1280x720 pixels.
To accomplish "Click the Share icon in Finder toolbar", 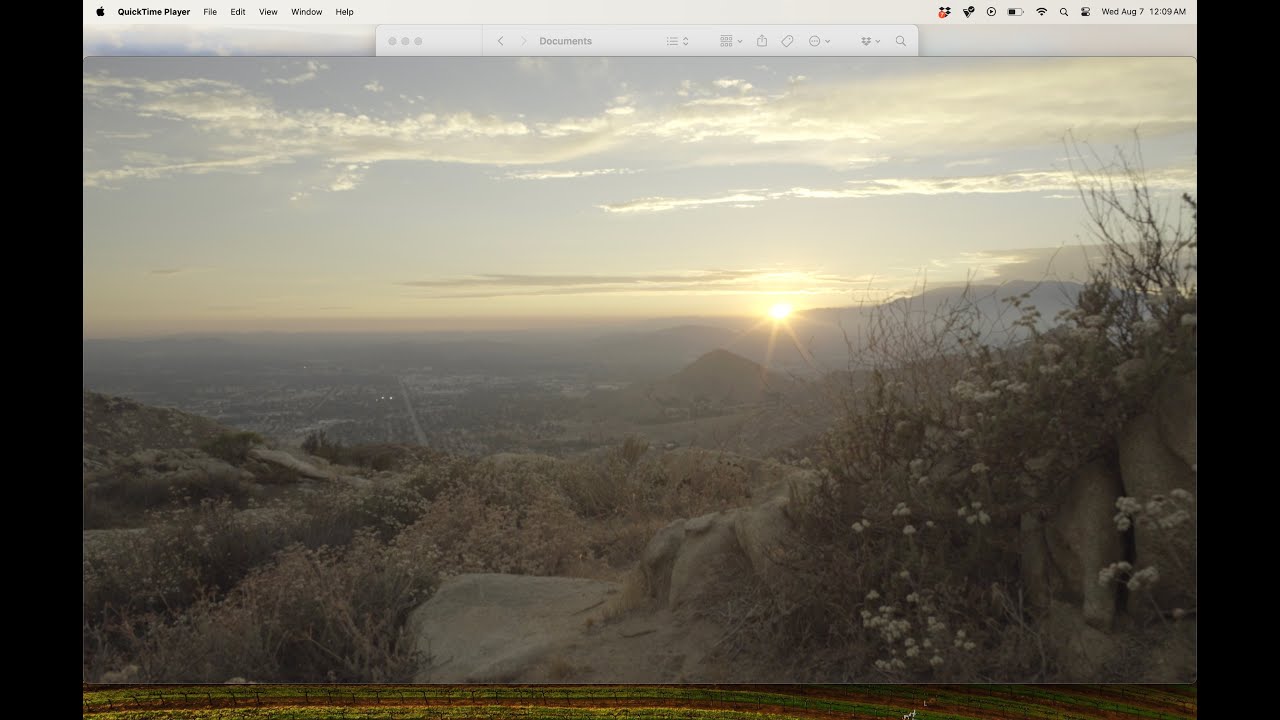I will (x=762, y=41).
